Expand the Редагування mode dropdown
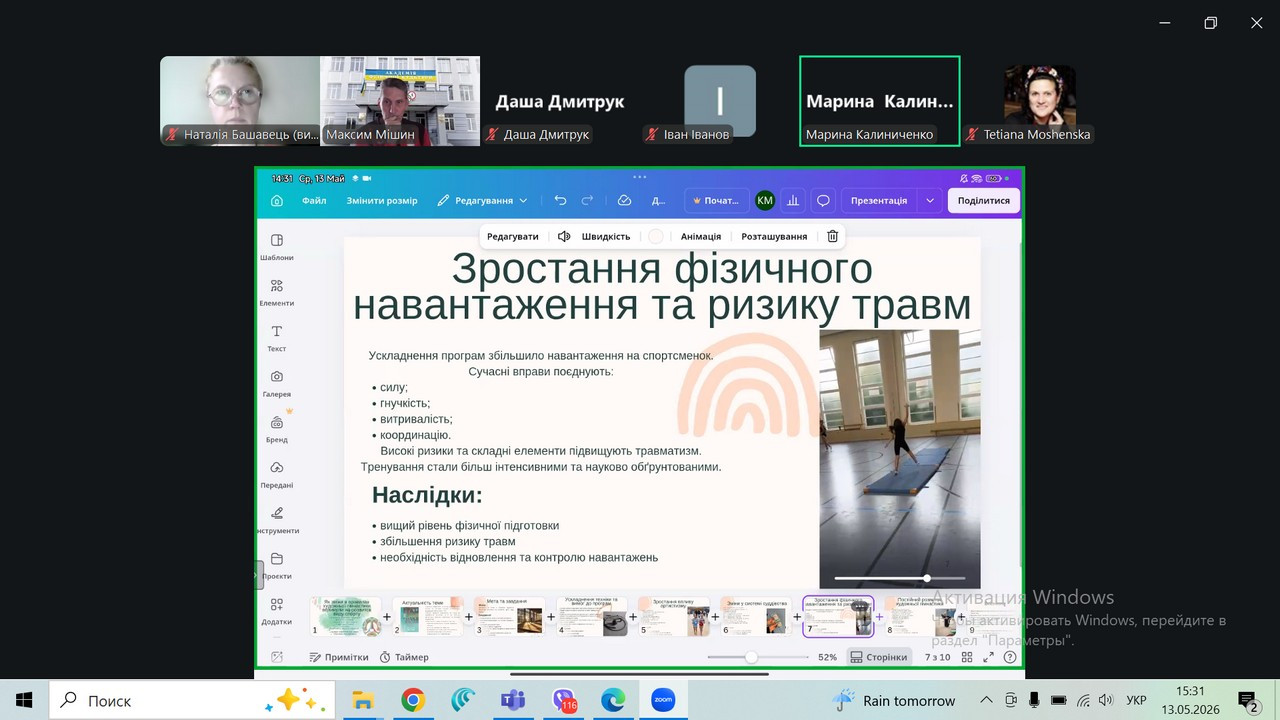This screenshot has height=720, width=1280. (x=482, y=200)
